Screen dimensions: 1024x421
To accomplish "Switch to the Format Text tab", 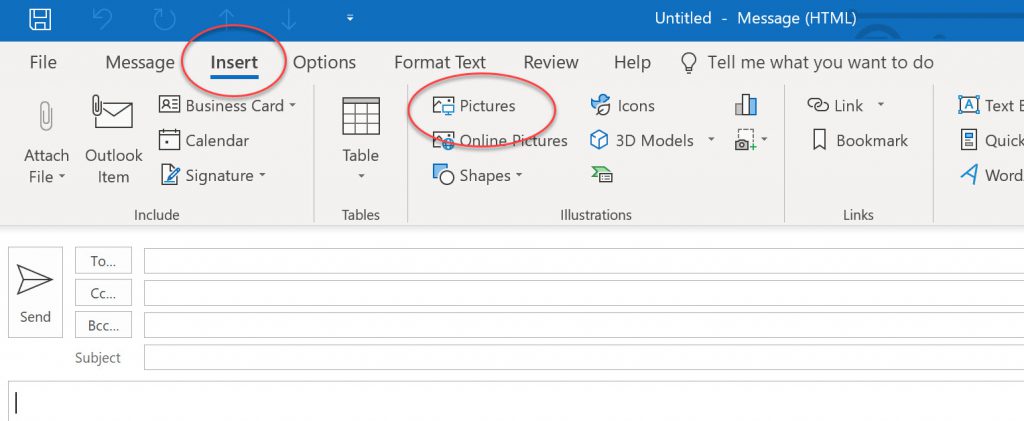I will [x=440, y=63].
